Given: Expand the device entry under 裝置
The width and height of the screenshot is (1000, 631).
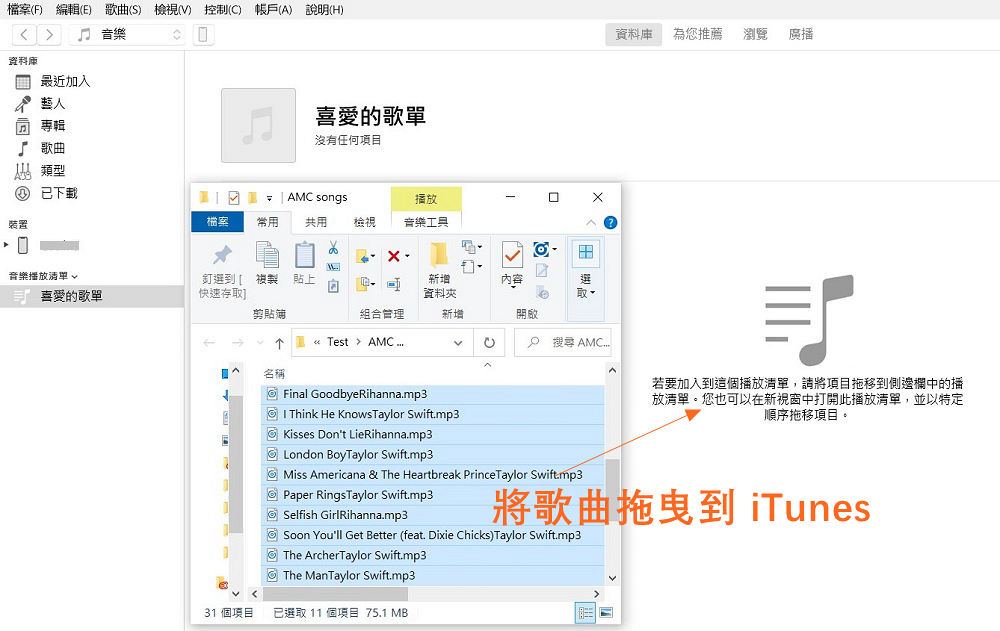Looking at the screenshot, I should point(6,245).
